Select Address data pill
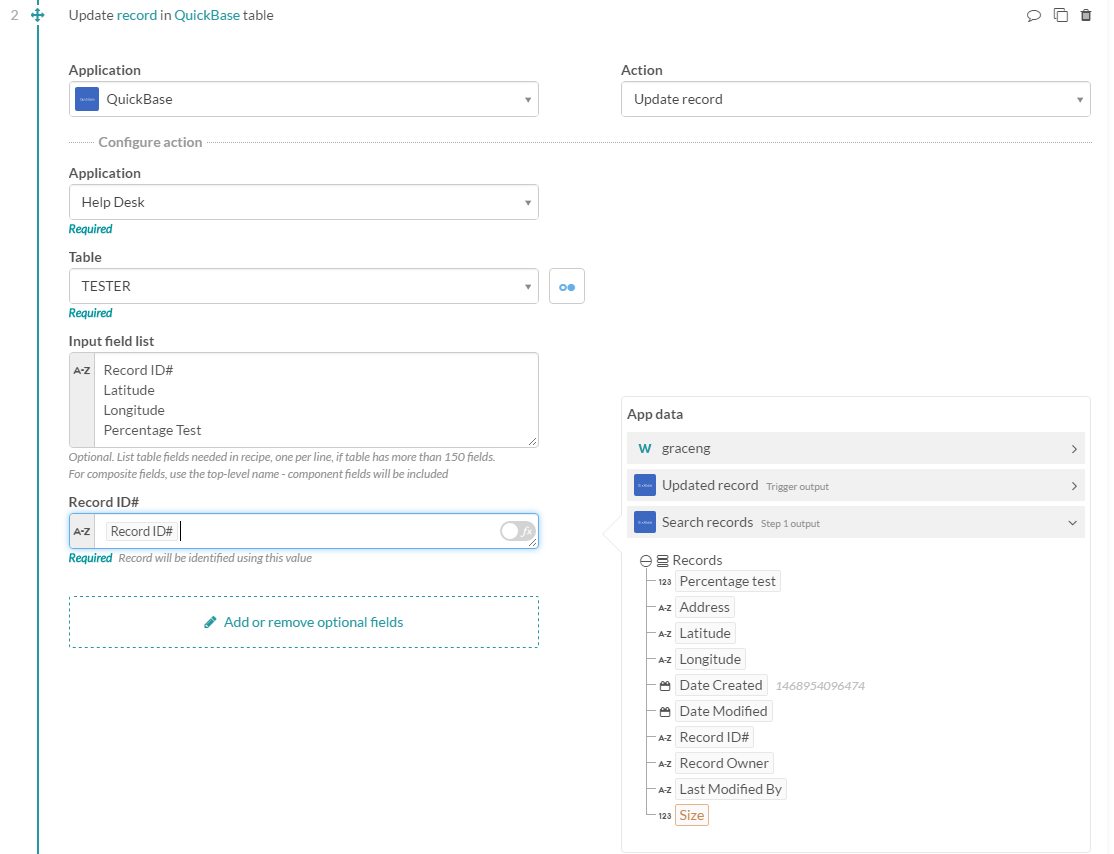This screenshot has width=1114, height=854. coord(704,607)
